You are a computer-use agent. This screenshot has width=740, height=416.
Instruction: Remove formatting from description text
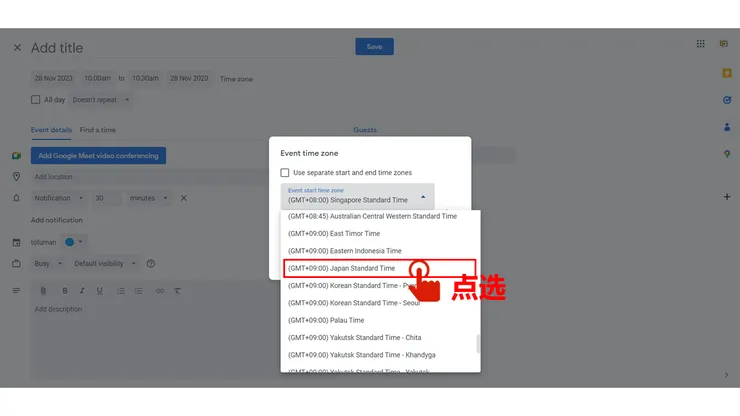[x=177, y=291]
